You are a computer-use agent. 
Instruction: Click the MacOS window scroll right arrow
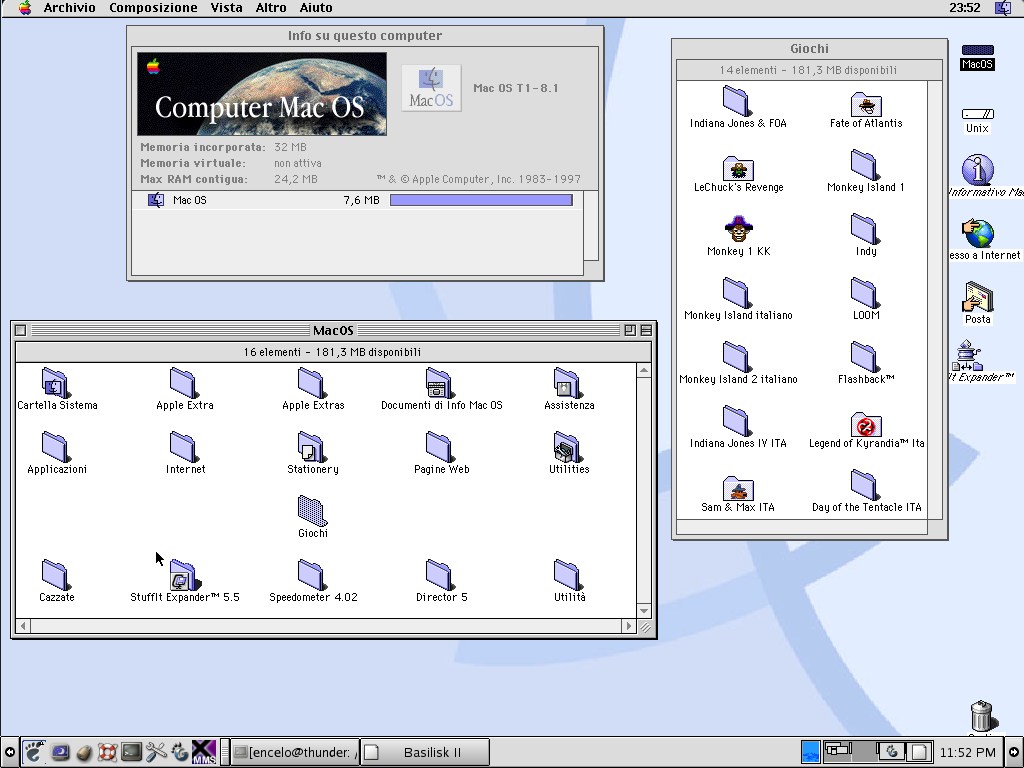629,626
